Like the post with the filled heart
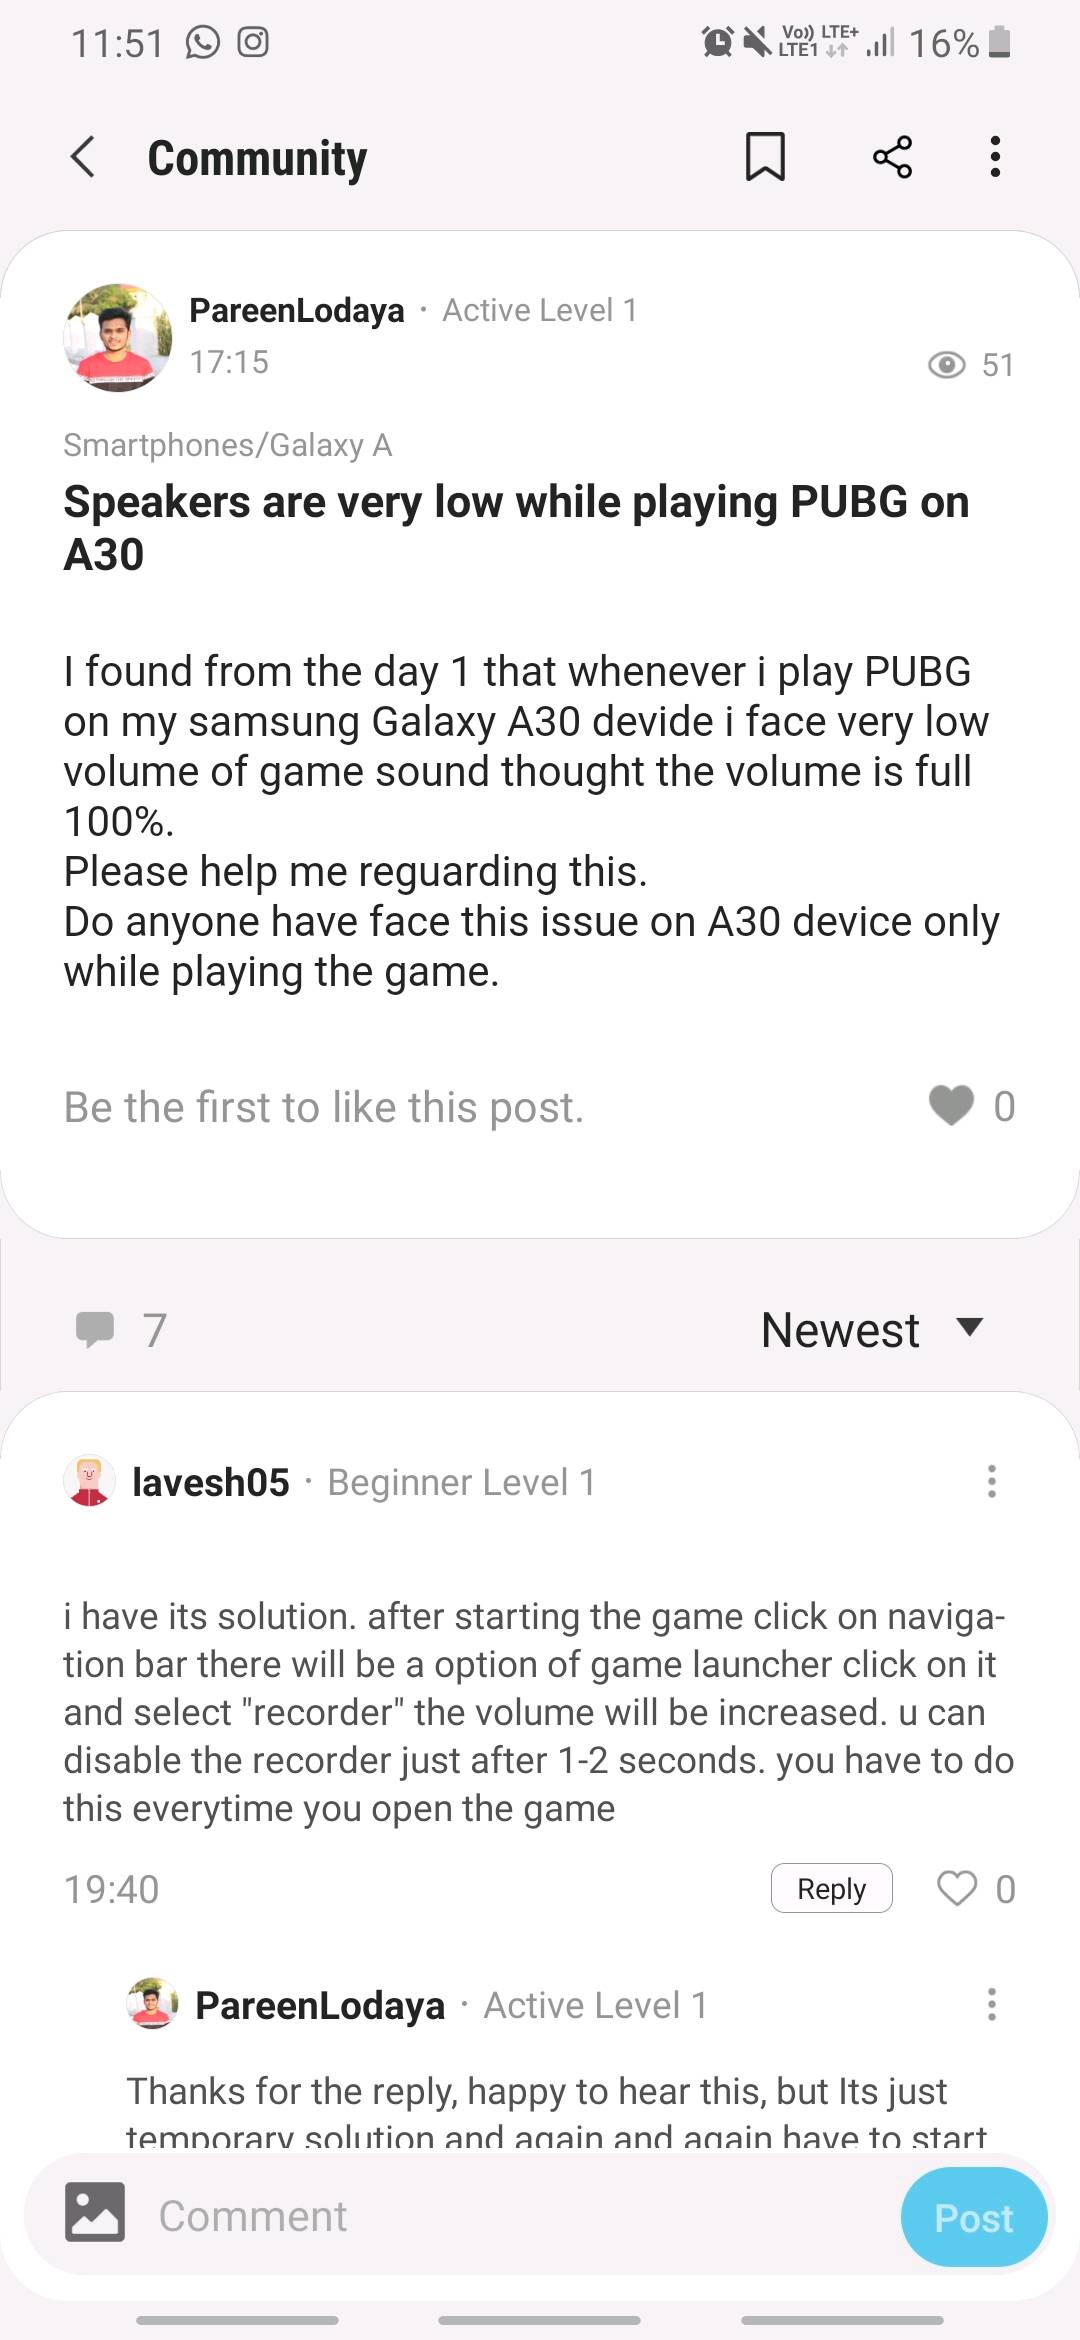Screen dimensions: 1080x2340 [x=951, y=1105]
